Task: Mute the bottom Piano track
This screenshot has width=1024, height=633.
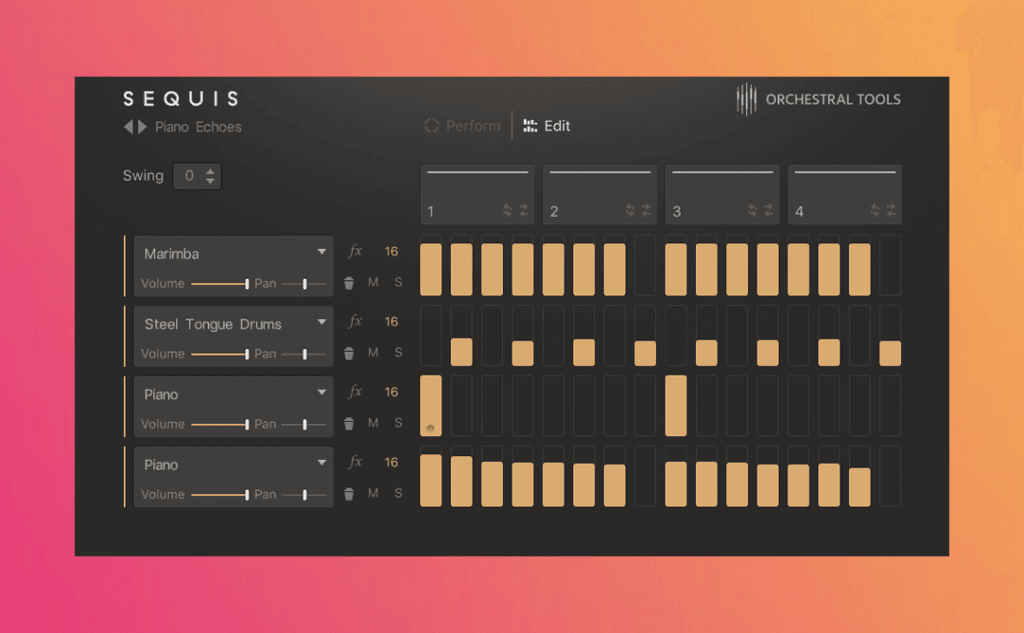Action: click(x=373, y=494)
